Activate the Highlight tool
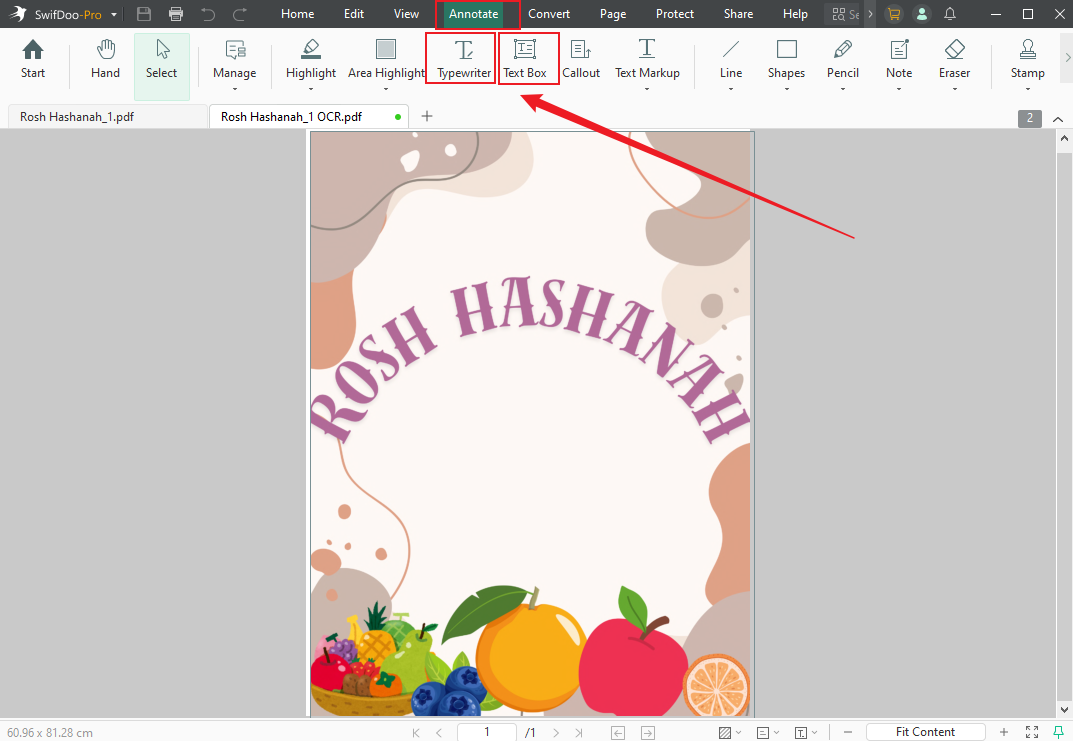1073x741 pixels. [310, 60]
